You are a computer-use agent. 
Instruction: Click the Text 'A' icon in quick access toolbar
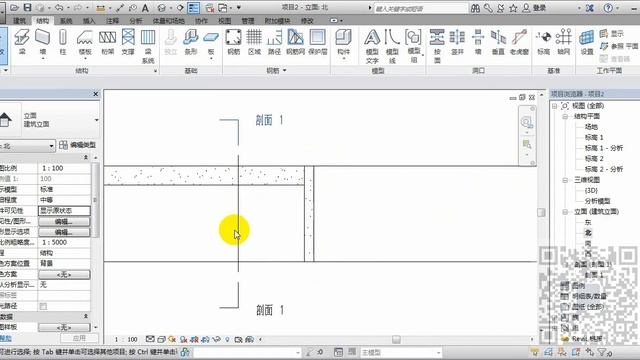(145, 8)
